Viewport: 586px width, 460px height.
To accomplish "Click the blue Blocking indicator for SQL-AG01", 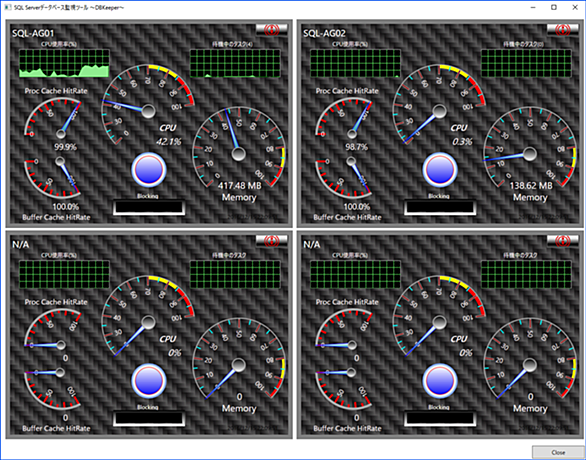I will [148, 170].
